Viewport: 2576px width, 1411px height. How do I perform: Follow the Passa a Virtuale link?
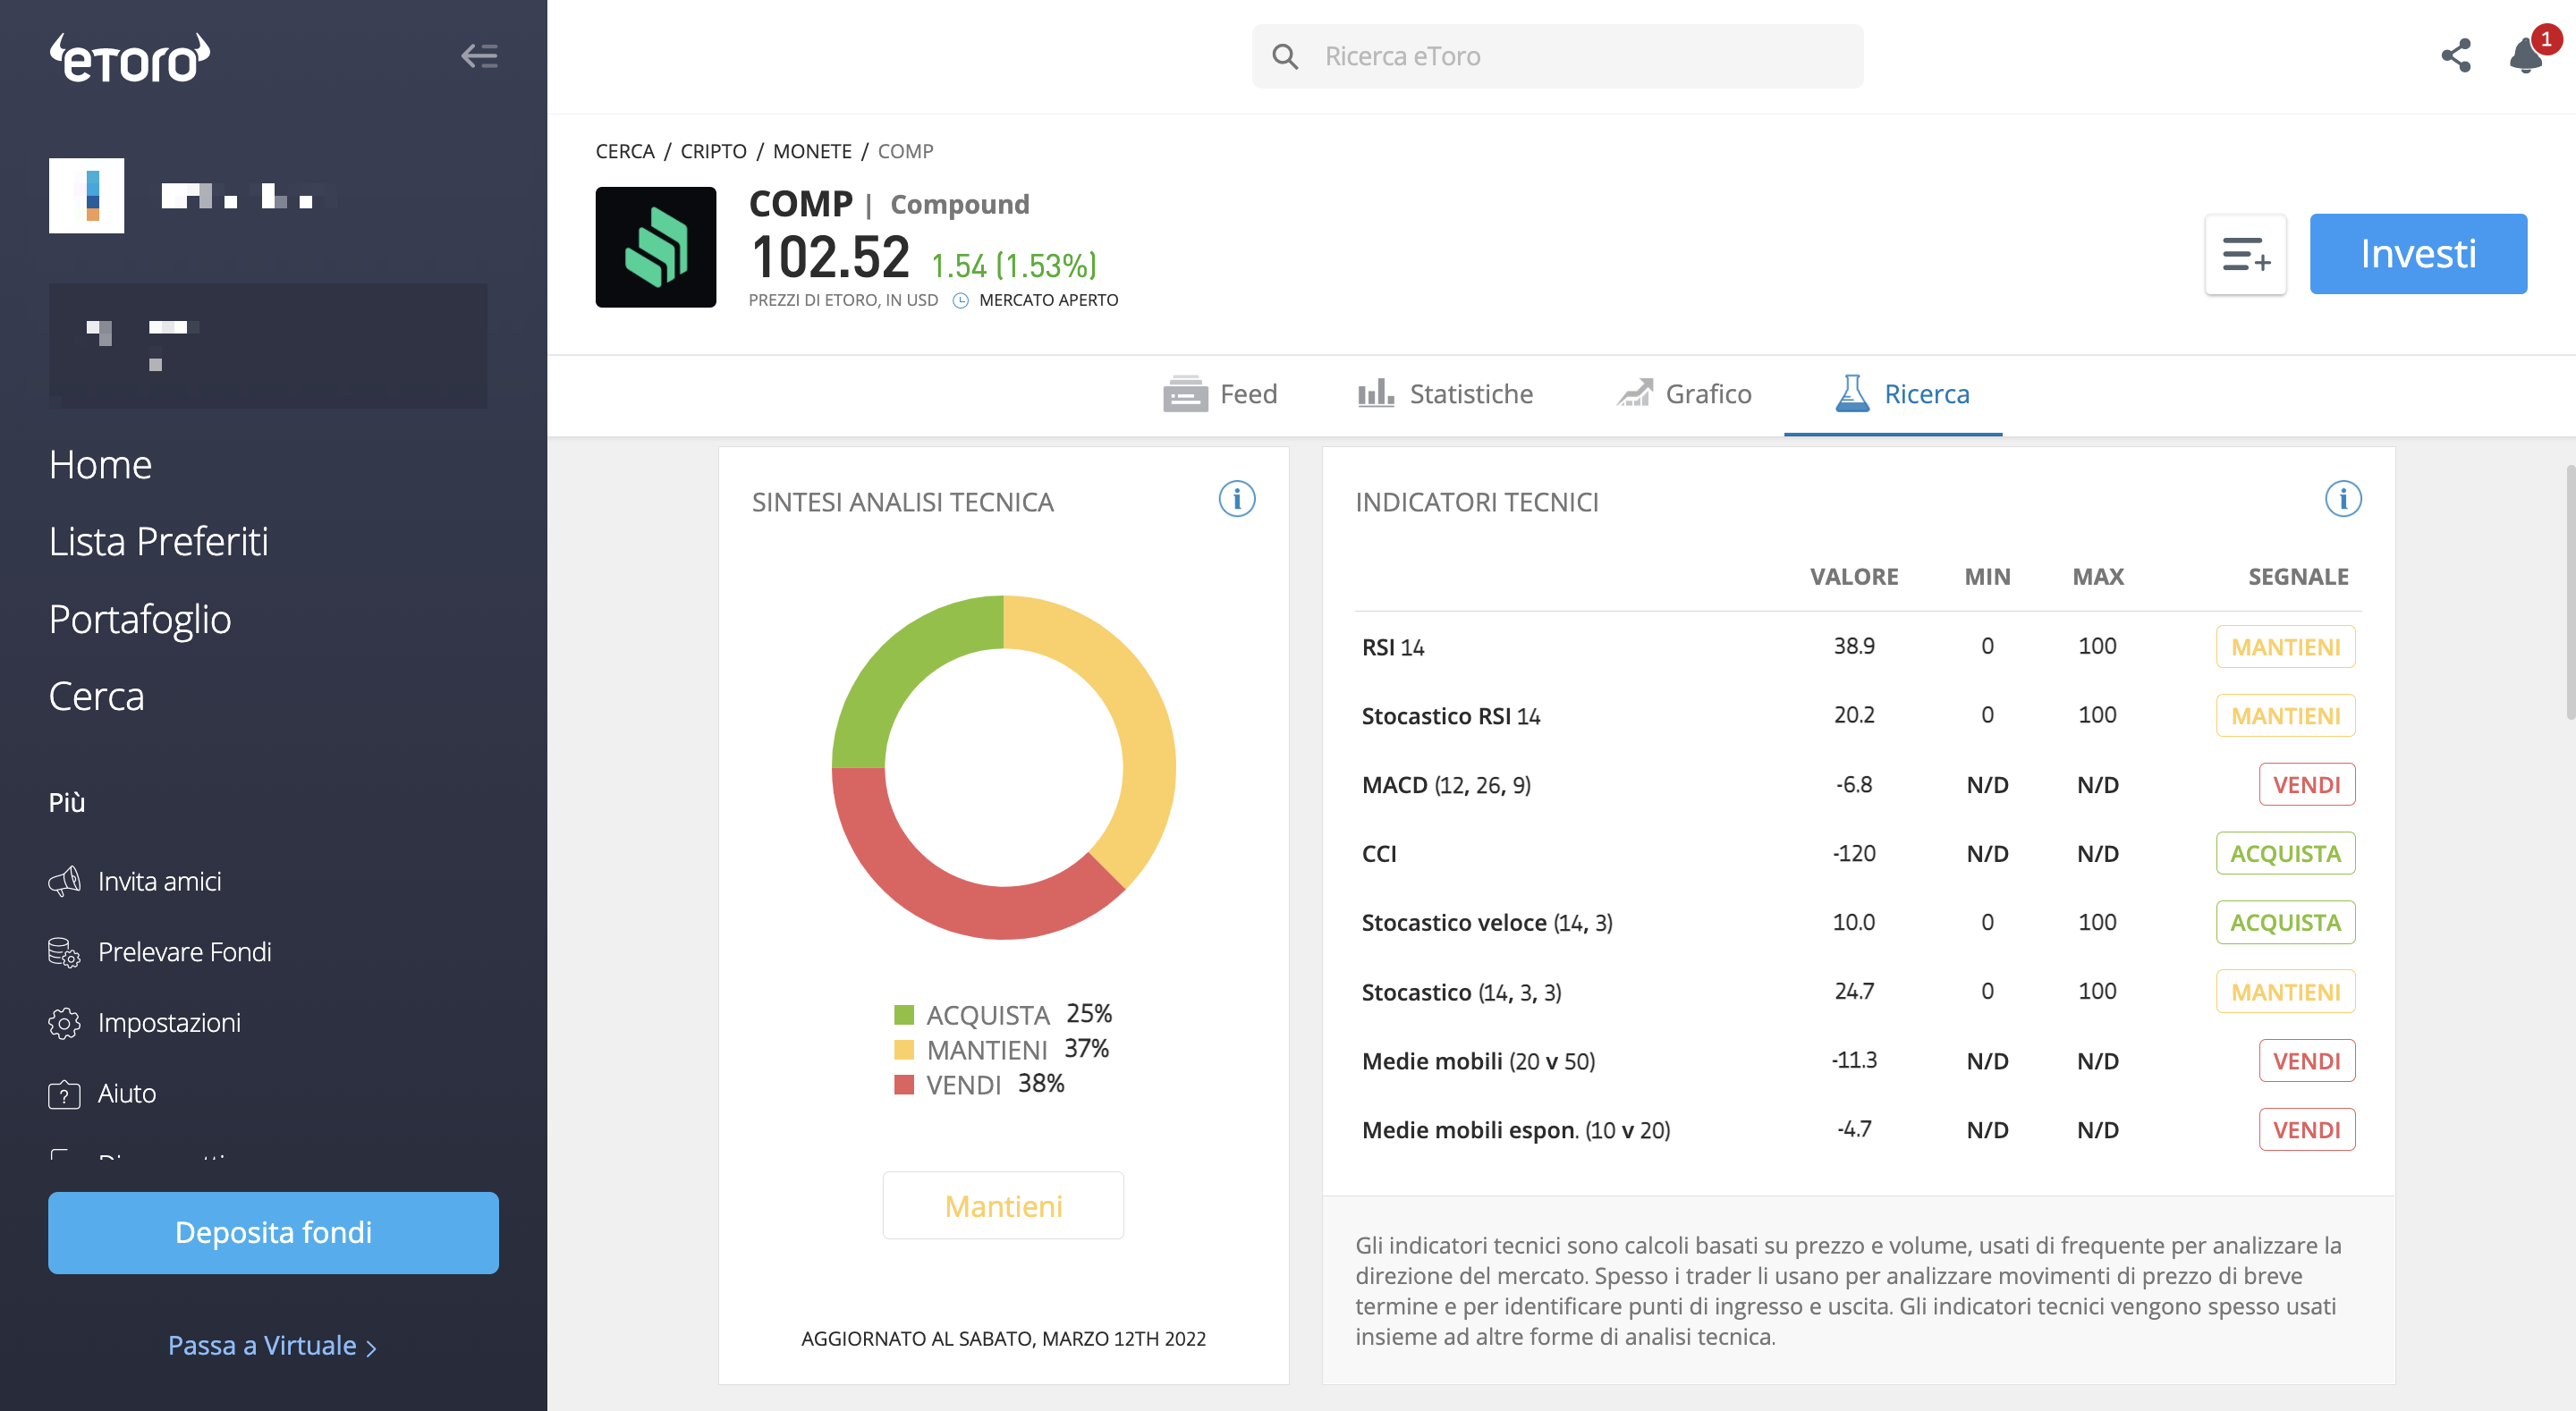coord(272,1346)
